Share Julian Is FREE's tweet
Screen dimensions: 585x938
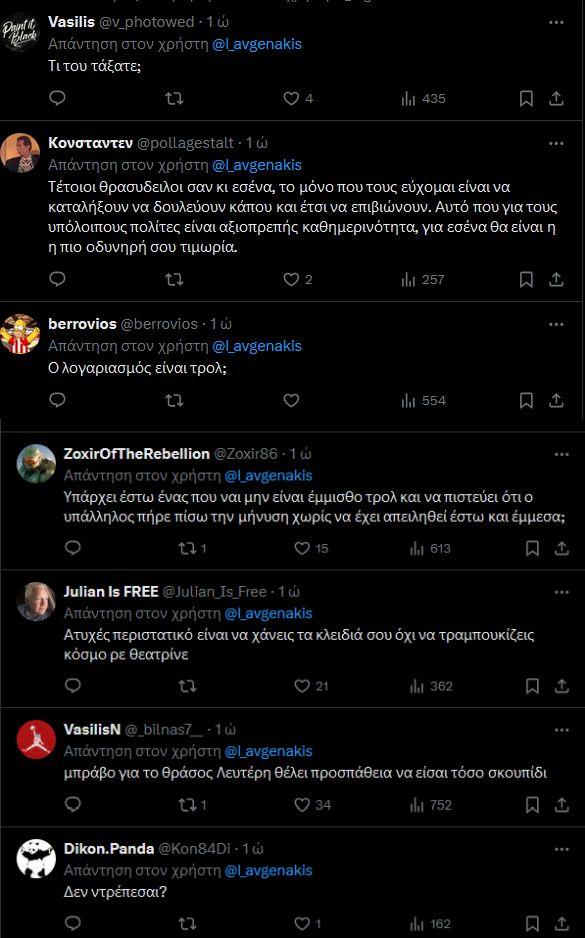click(562, 686)
